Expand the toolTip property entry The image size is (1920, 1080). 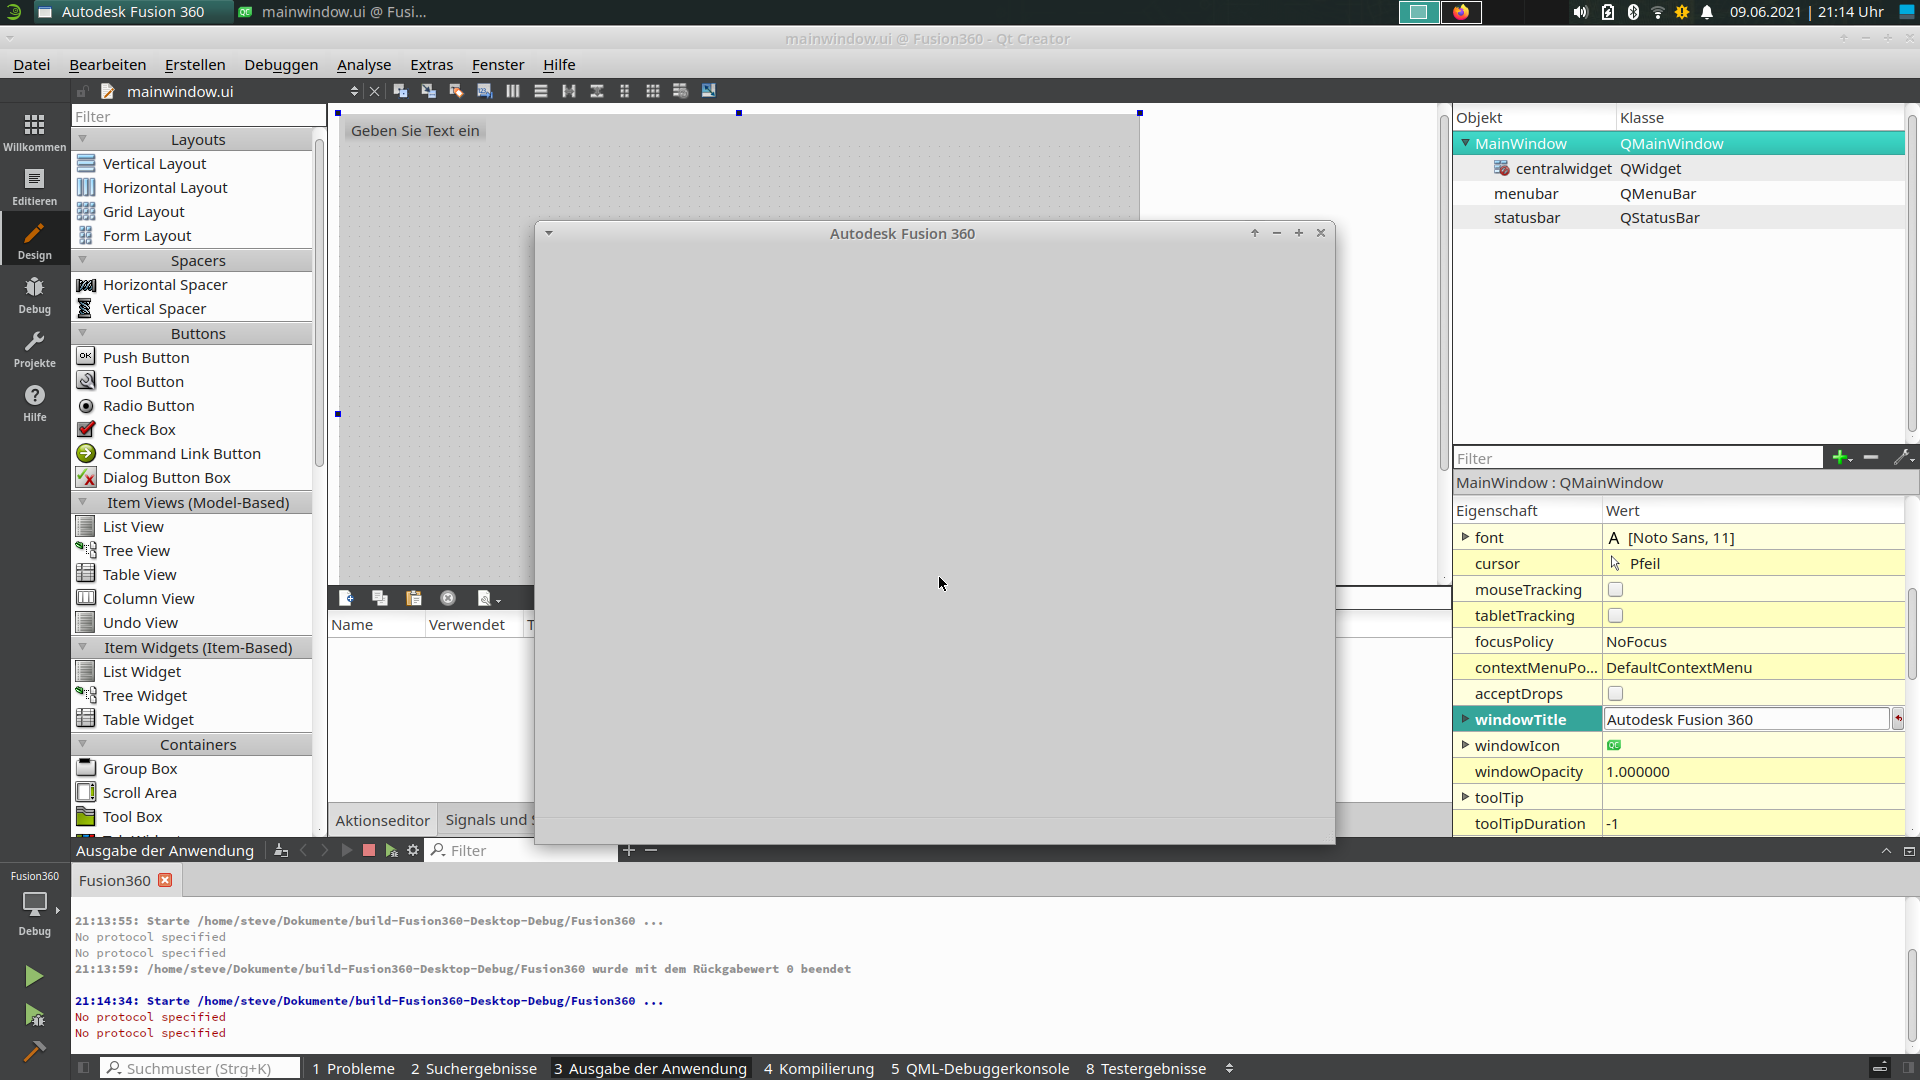click(x=1466, y=797)
